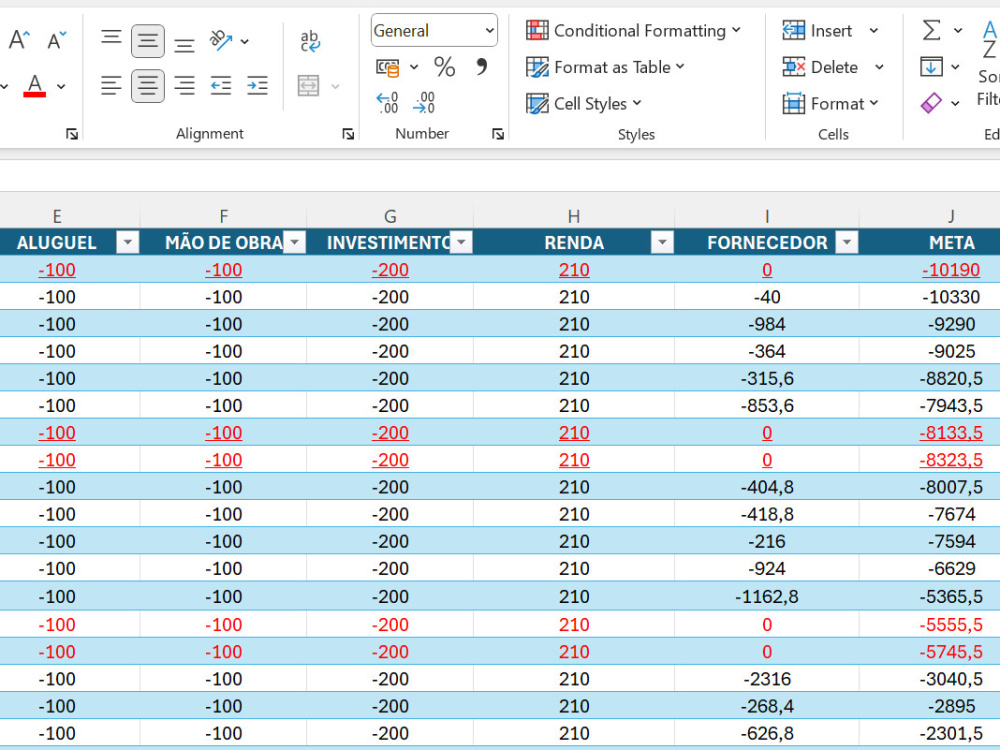Delete cells button

coord(820,67)
